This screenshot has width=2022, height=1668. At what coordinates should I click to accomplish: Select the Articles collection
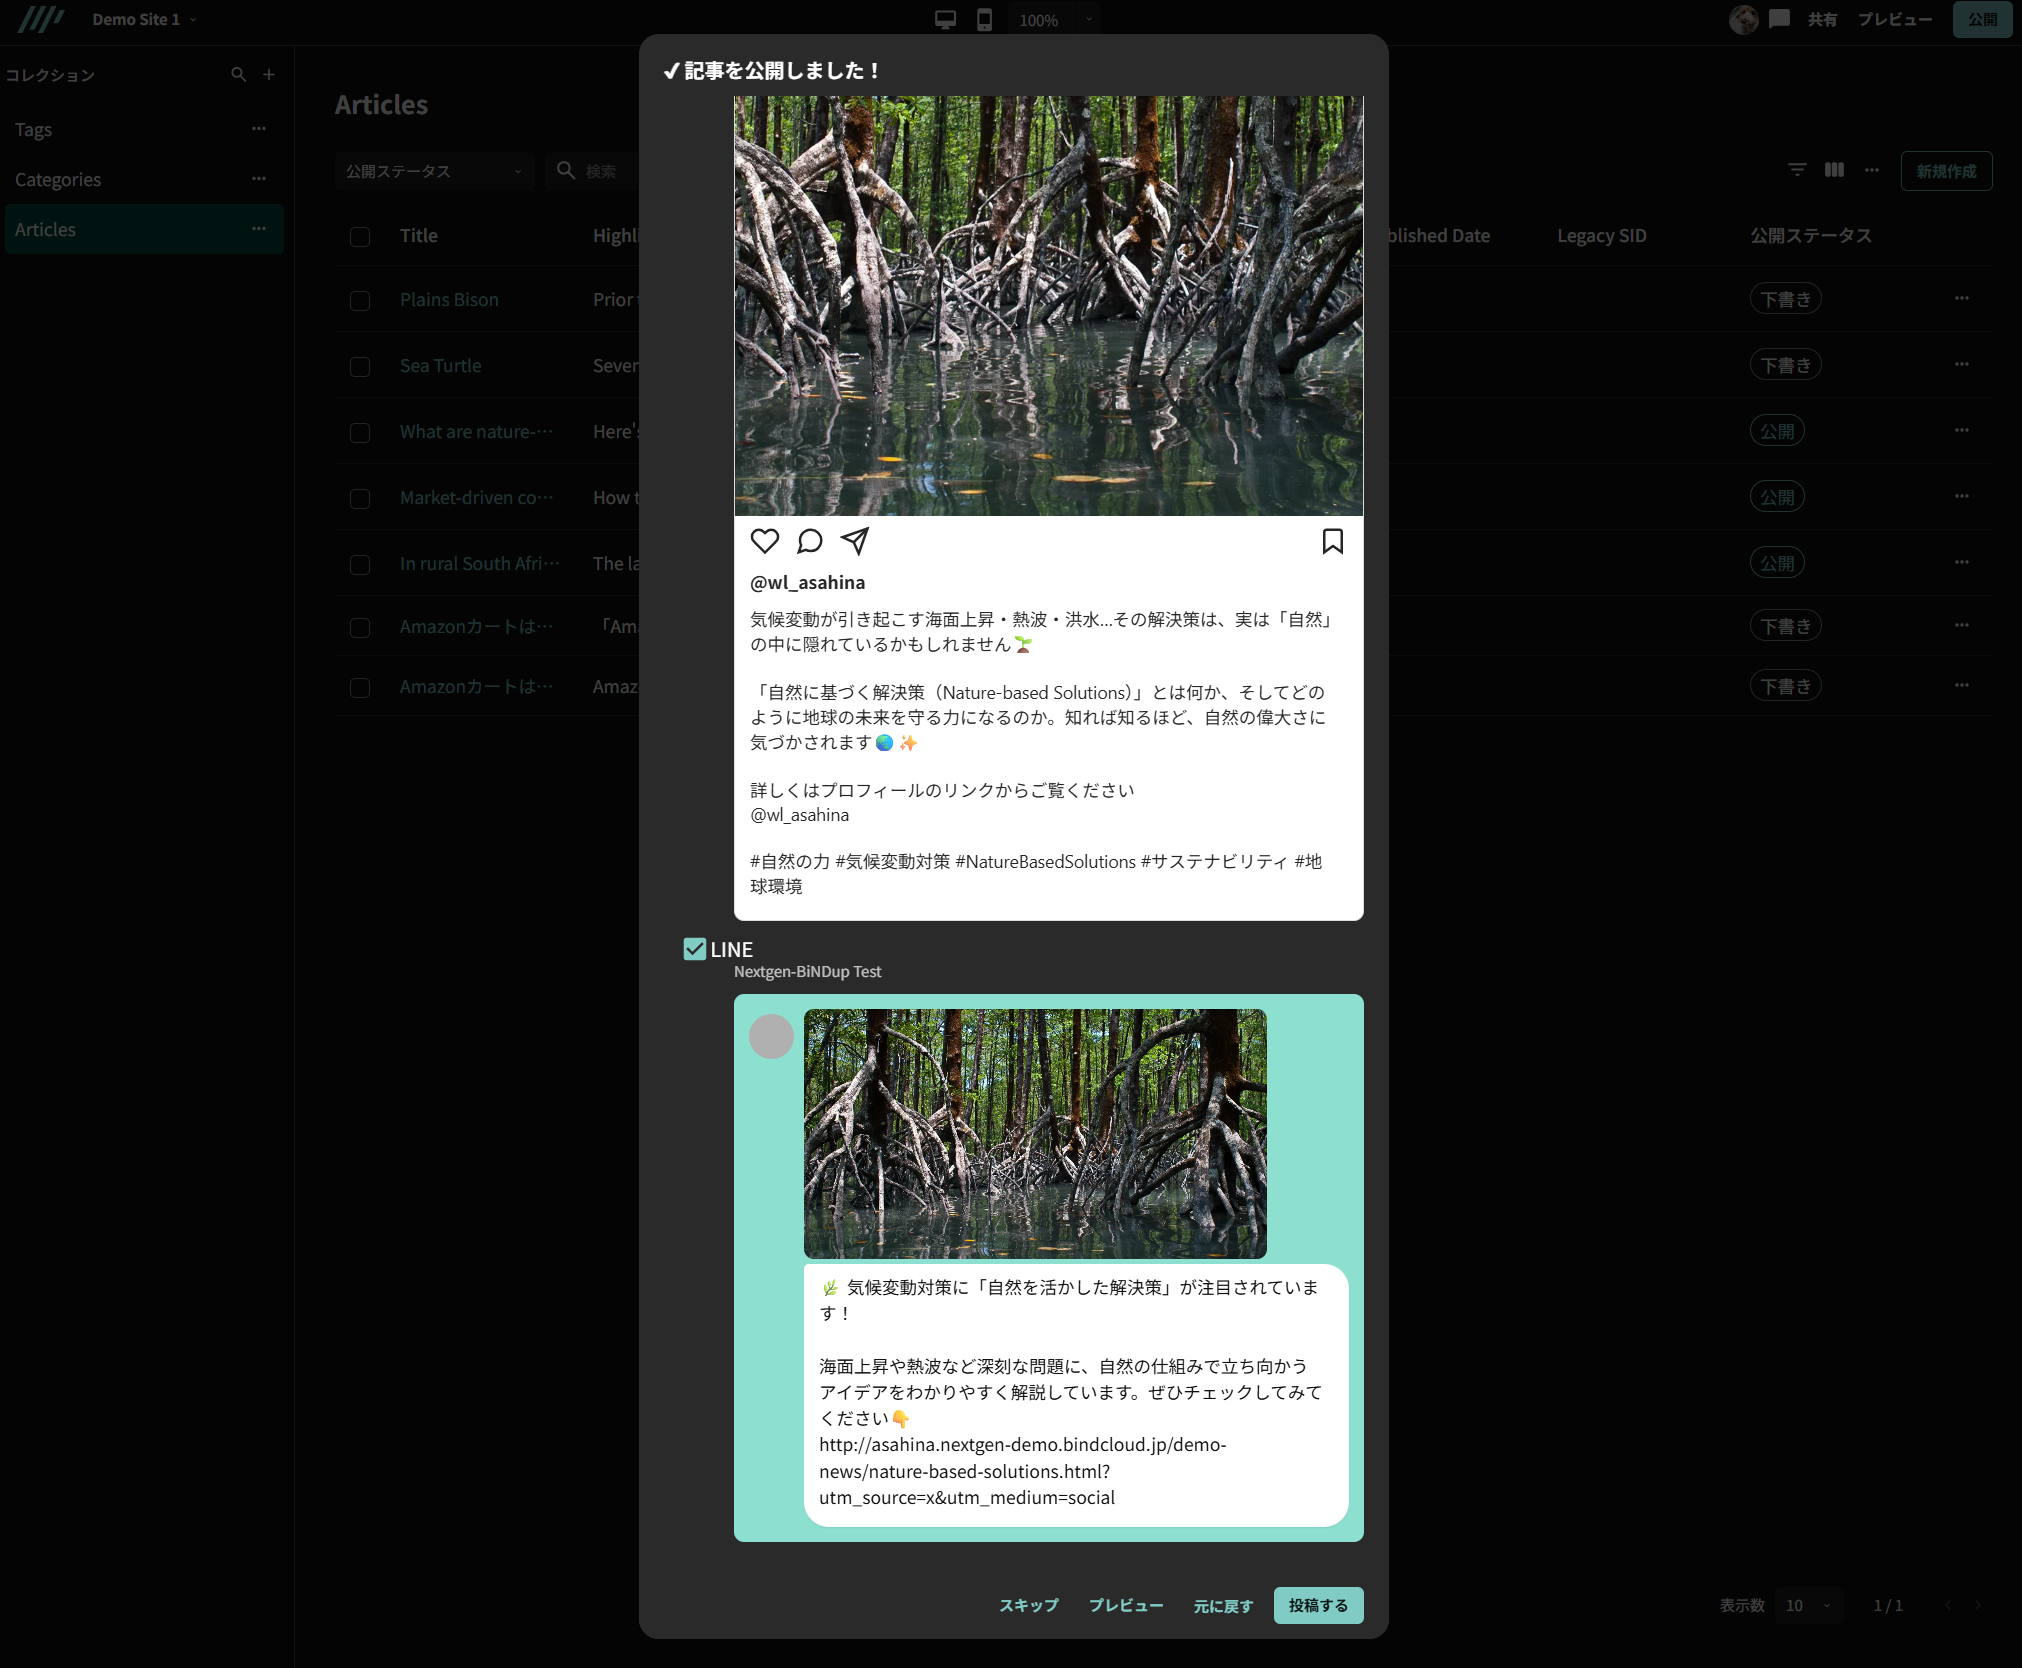(x=144, y=229)
